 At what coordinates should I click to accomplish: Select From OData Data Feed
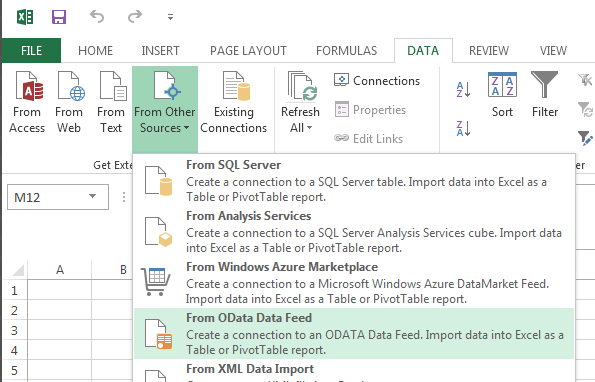354,333
